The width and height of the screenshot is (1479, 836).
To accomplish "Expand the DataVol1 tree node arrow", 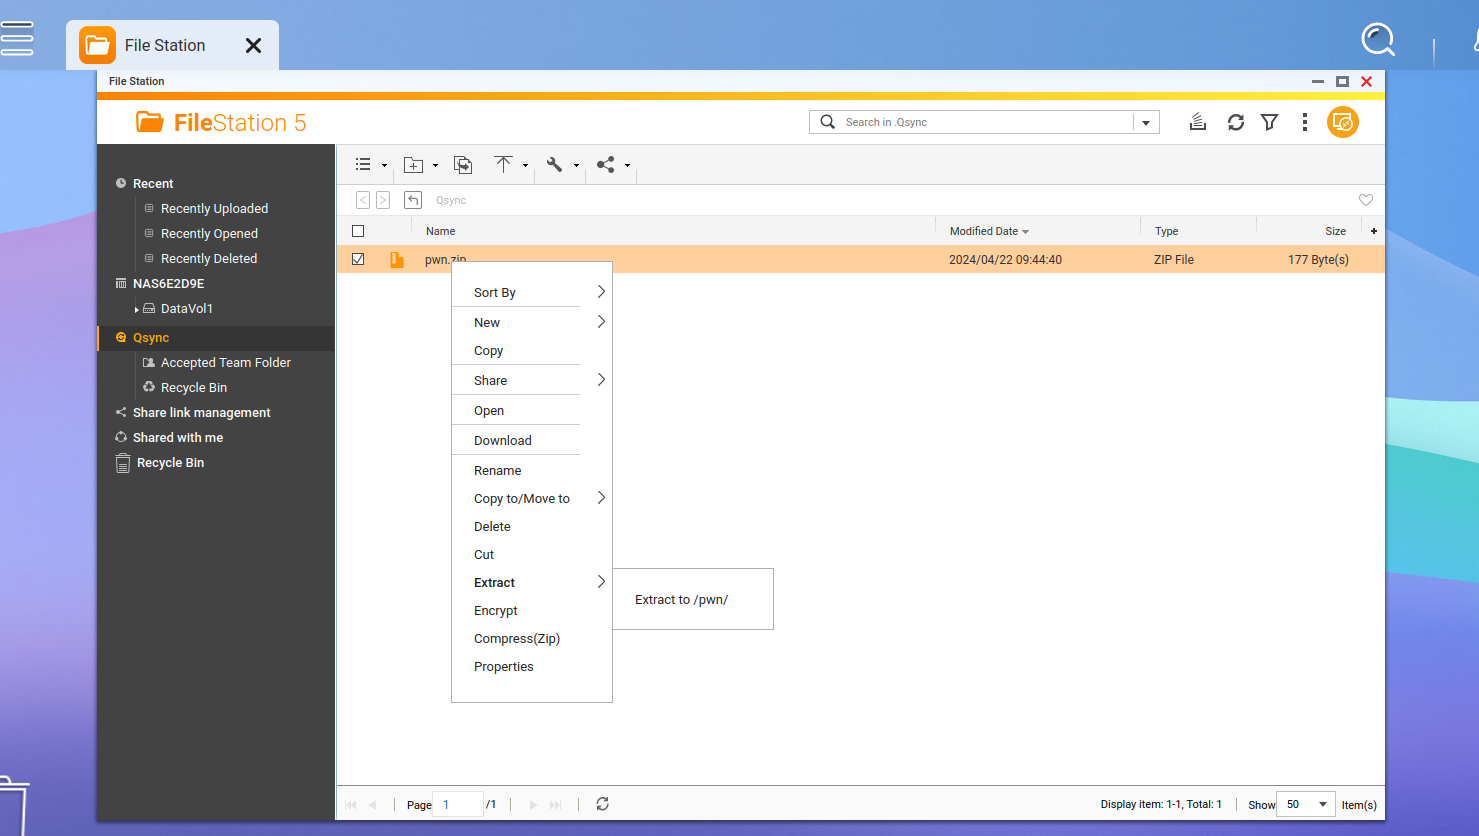I will coord(137,309).
